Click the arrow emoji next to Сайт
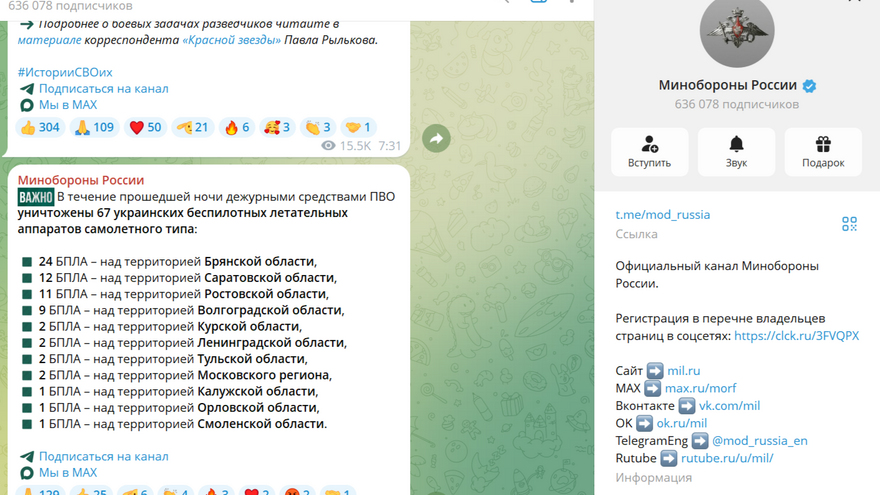Screen dimensions: 880x495 pos(655,371)
